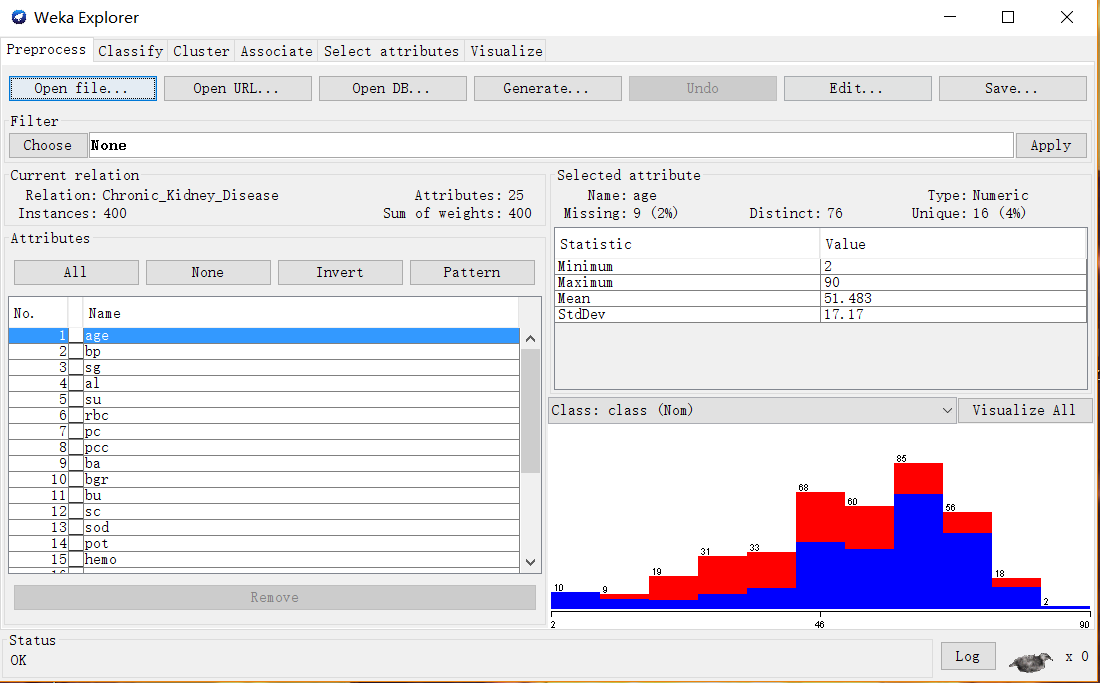Click the Save... button

point(1013,88)
